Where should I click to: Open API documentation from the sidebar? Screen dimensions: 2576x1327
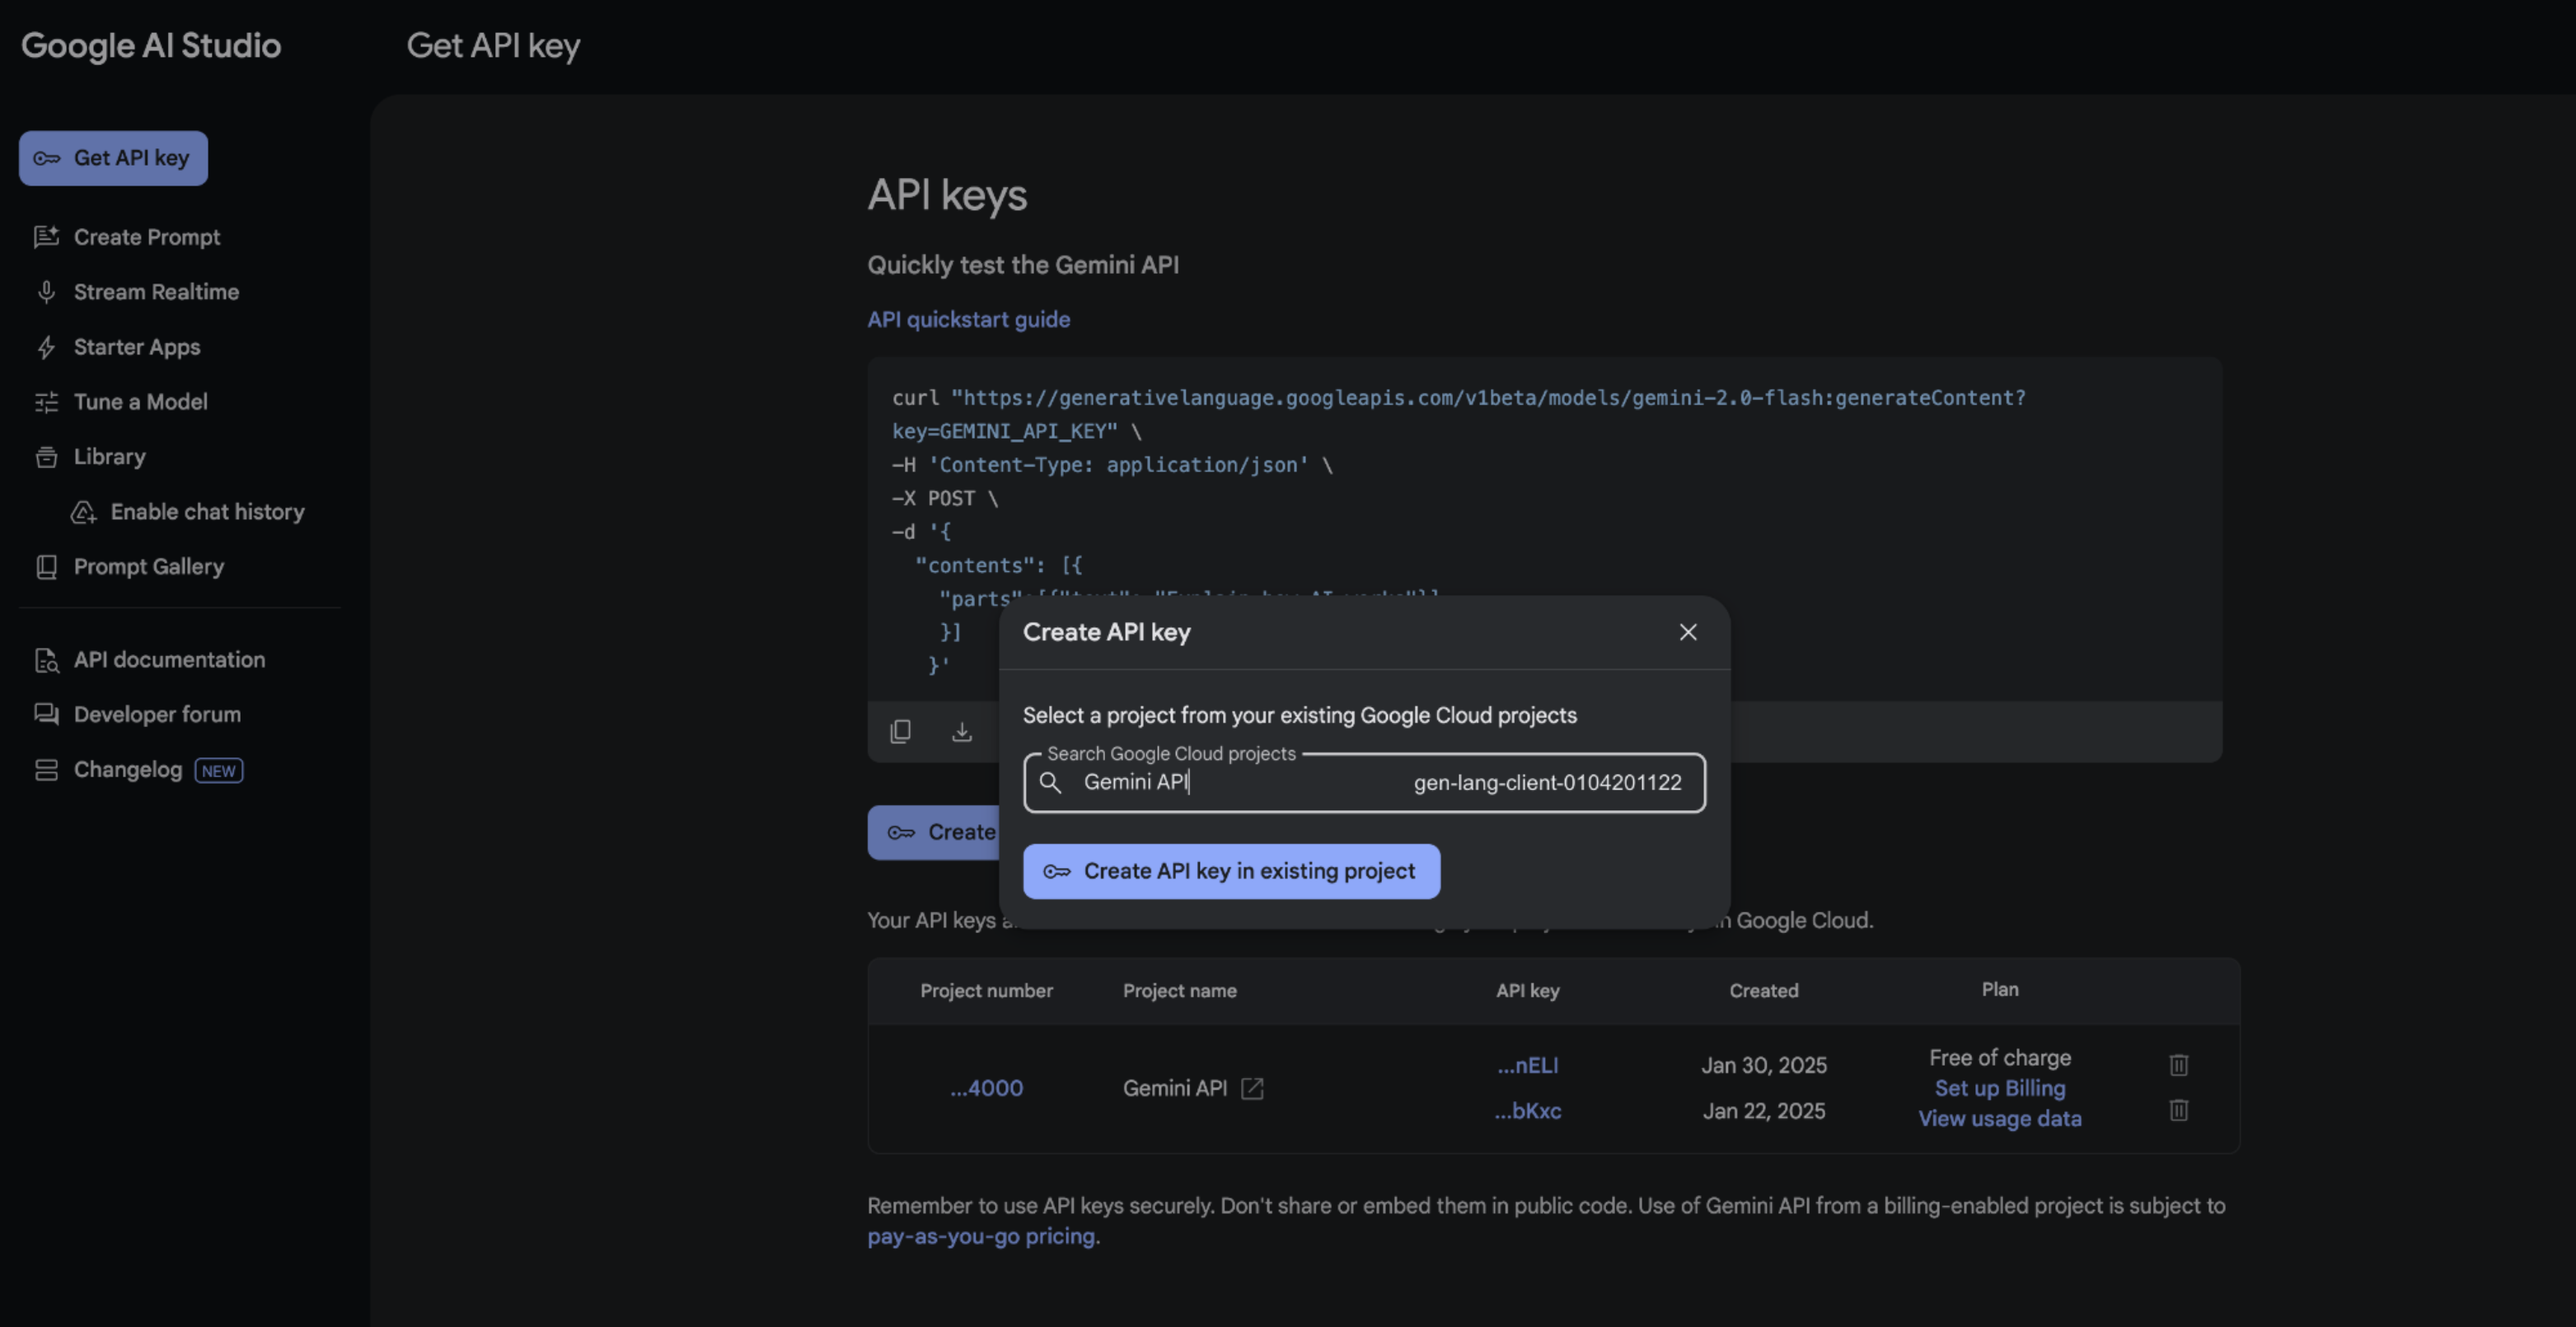[x=169, y=659]
